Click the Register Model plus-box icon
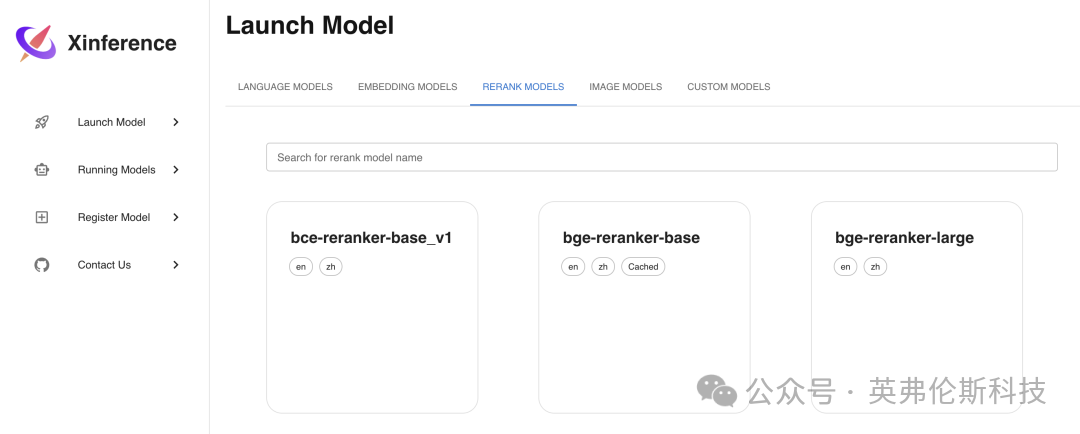 (42, 217)
